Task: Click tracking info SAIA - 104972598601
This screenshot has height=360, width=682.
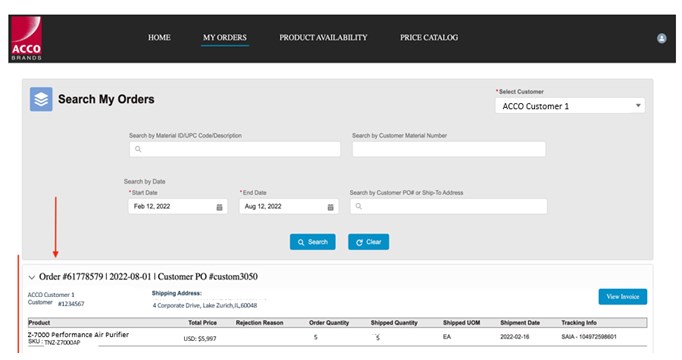Action: pyautogui.click(x=588, y=337)
